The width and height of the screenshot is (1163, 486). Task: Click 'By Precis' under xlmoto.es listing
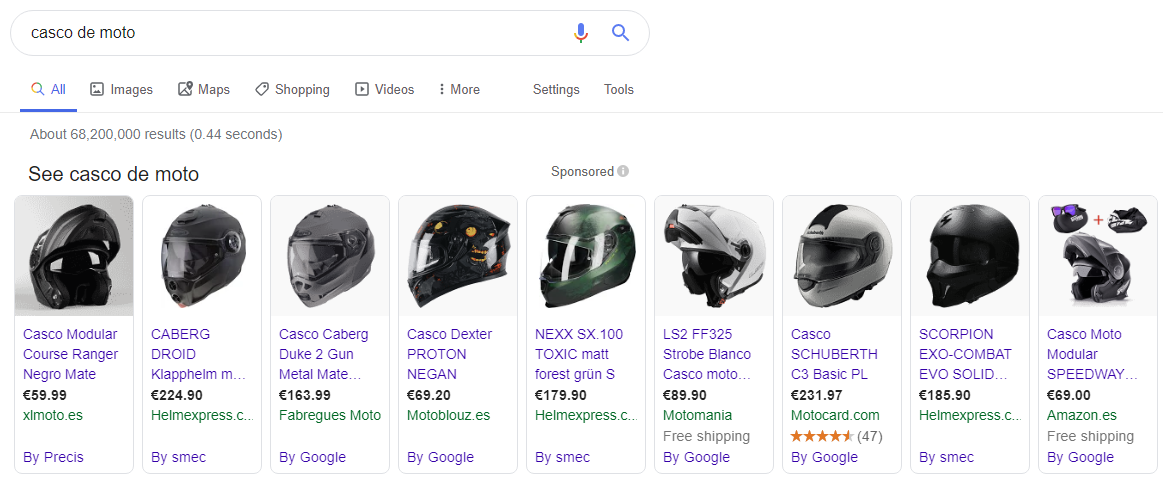coord(53,457)
